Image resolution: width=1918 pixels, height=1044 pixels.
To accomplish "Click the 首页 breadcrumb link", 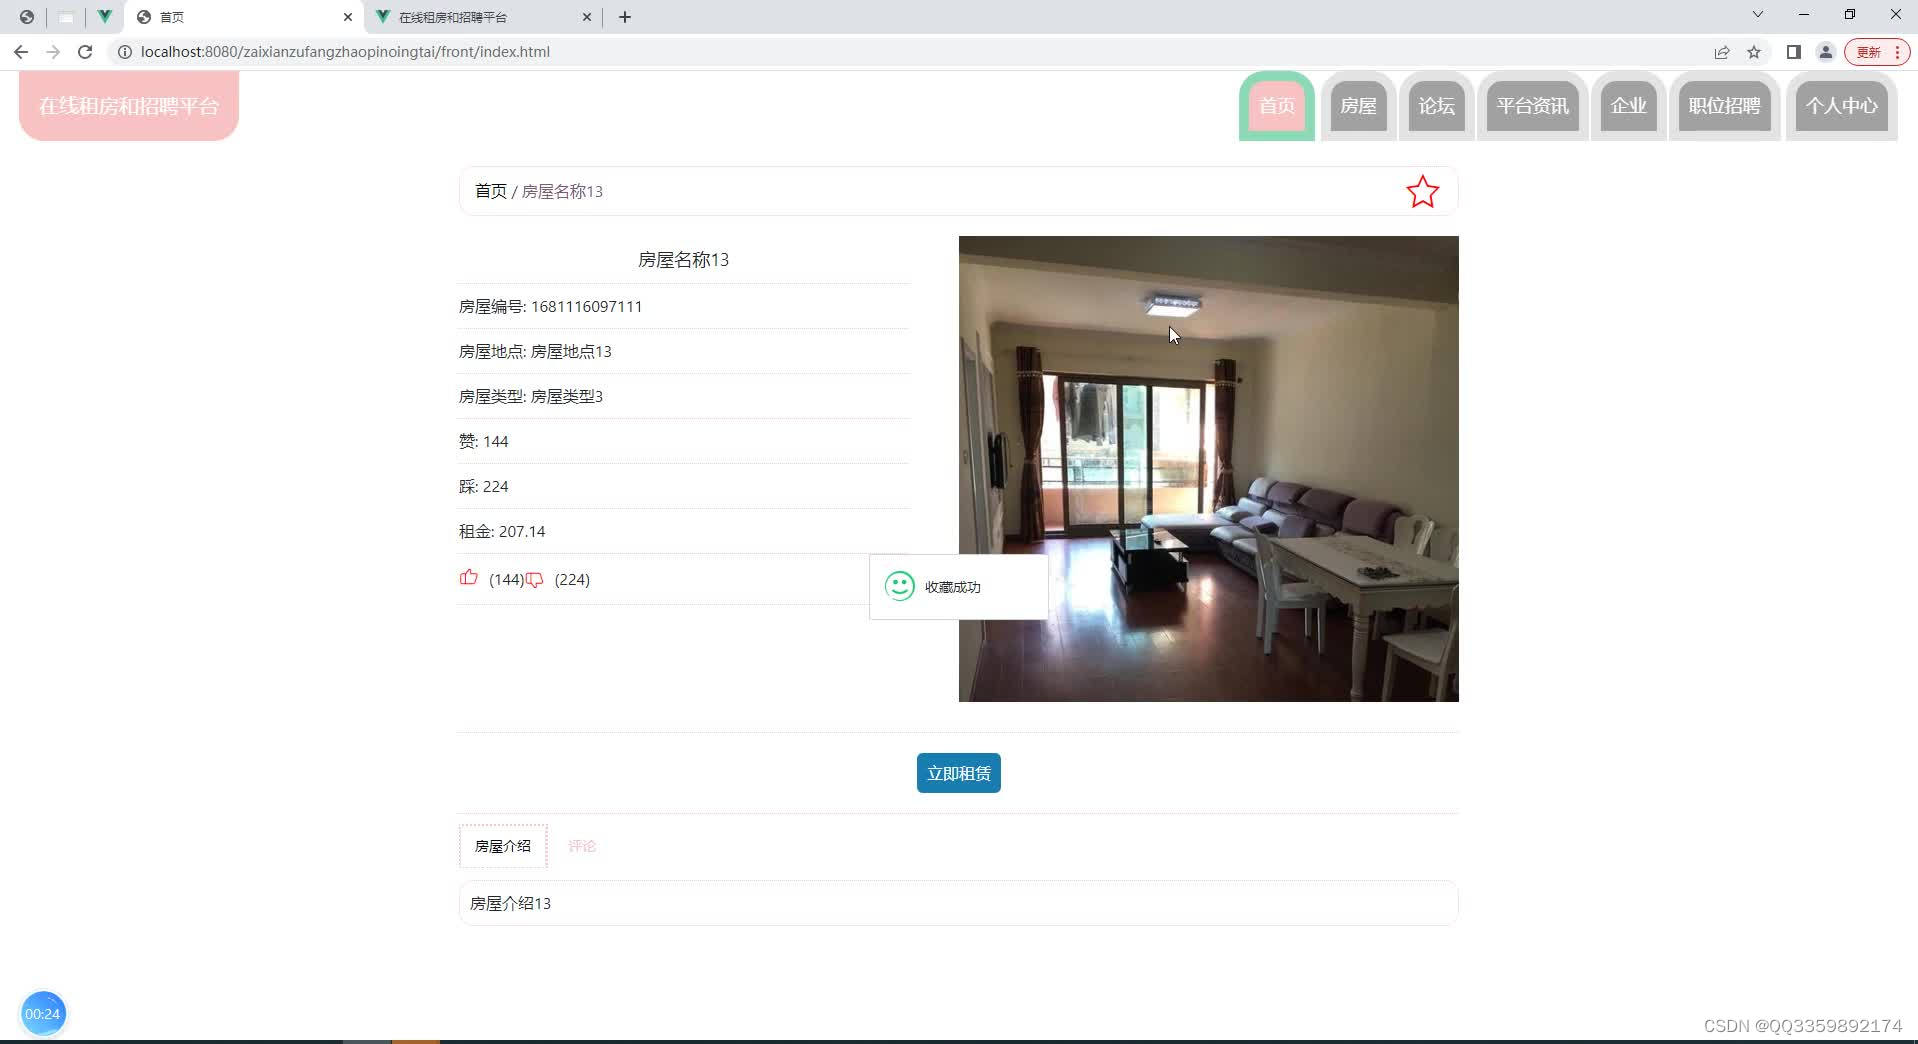I will tap(490, 191).
